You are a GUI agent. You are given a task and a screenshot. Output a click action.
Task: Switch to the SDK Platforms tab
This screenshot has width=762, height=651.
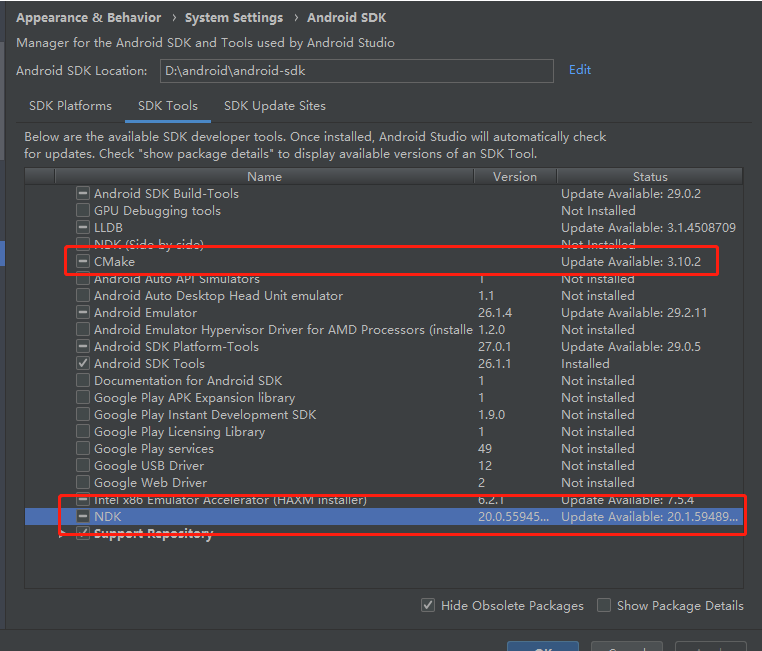[x=70, y=106]
